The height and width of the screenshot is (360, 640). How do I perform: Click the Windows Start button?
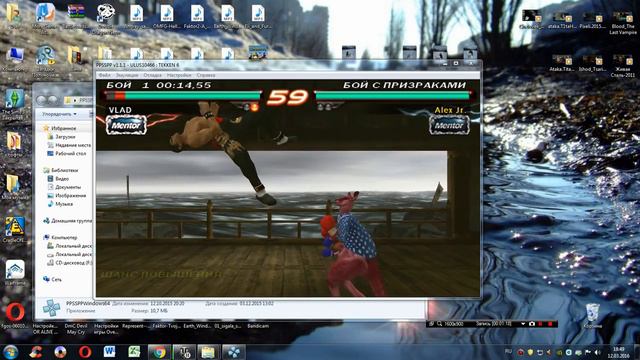tap(11, 352)
